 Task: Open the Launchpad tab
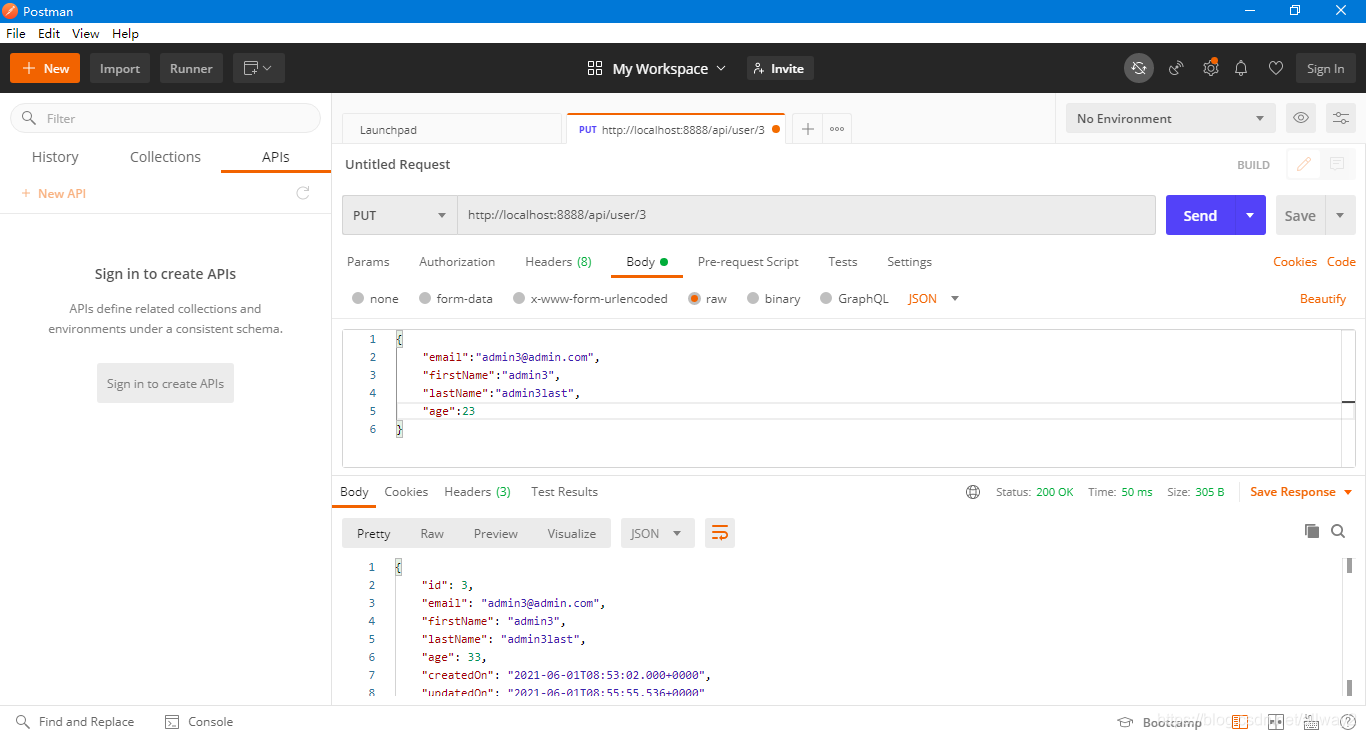[x=452, y=130]
